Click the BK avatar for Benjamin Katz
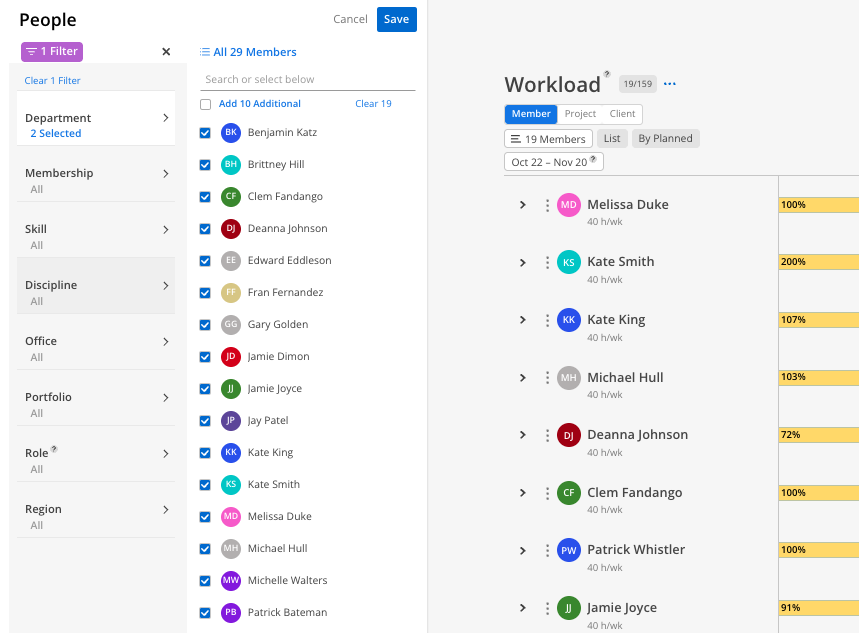This screenshot has width=859, height=633. [x=231, y=133]
